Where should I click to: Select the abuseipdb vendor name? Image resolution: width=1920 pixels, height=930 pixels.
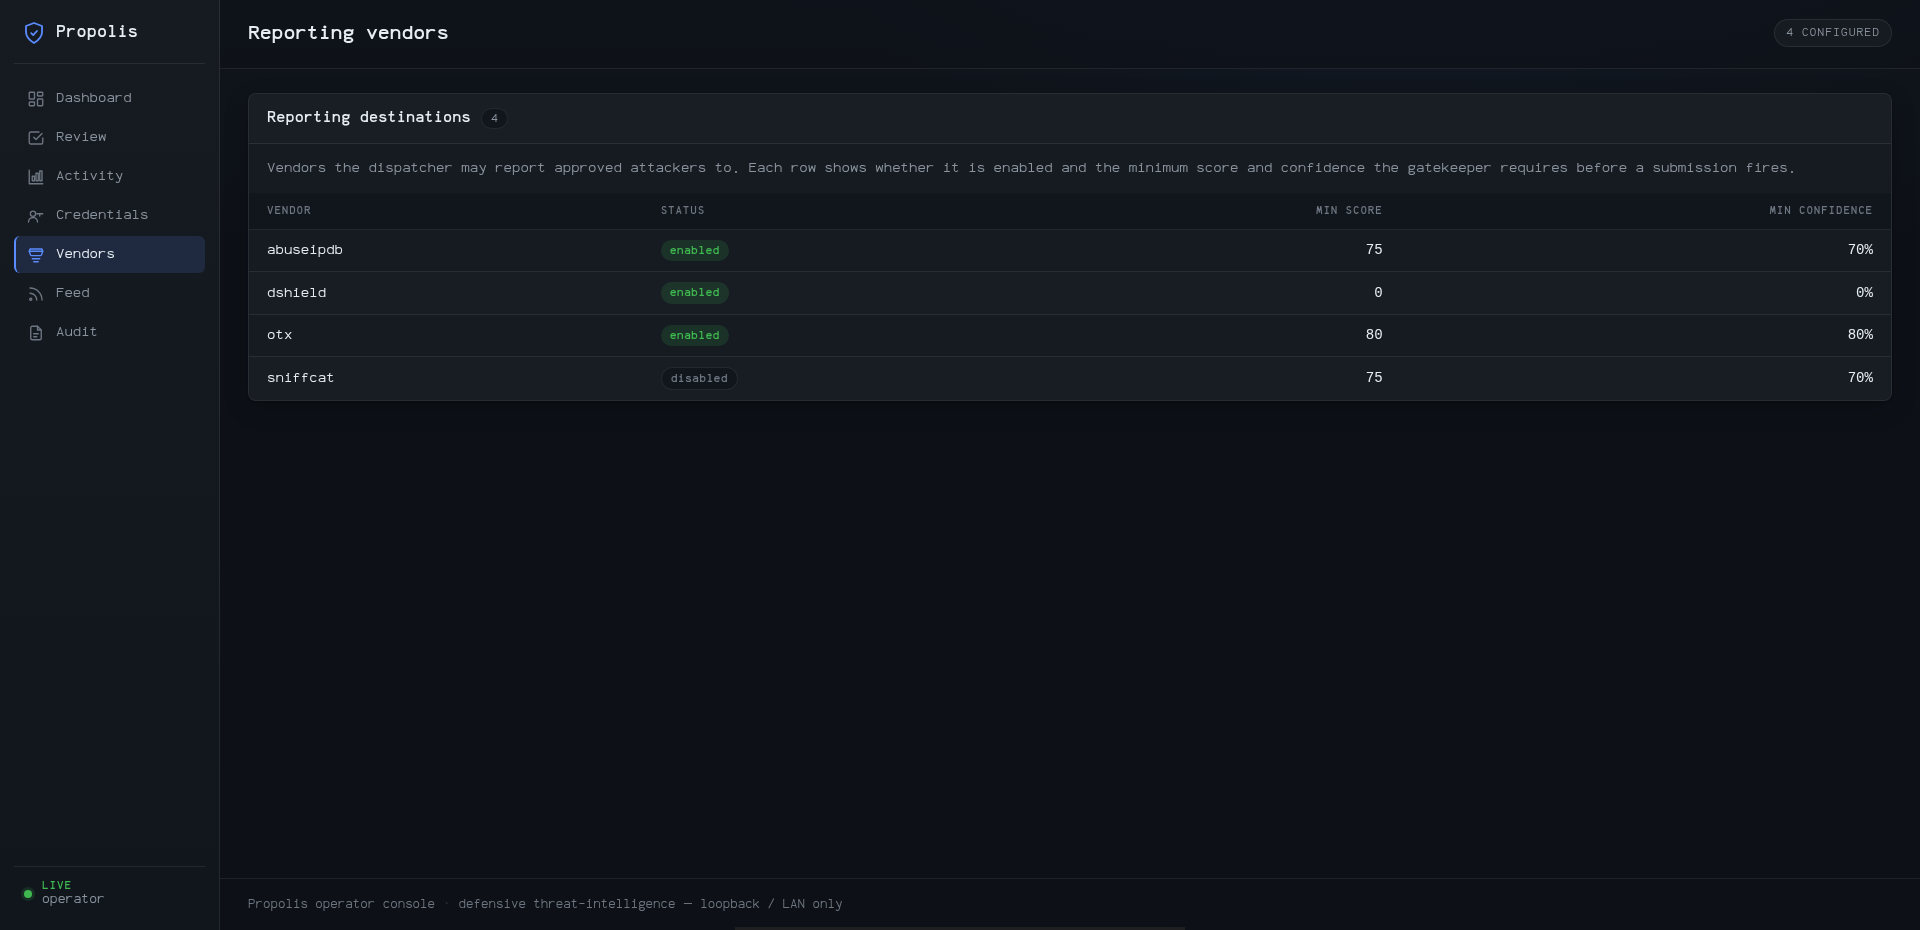(305, 250)
